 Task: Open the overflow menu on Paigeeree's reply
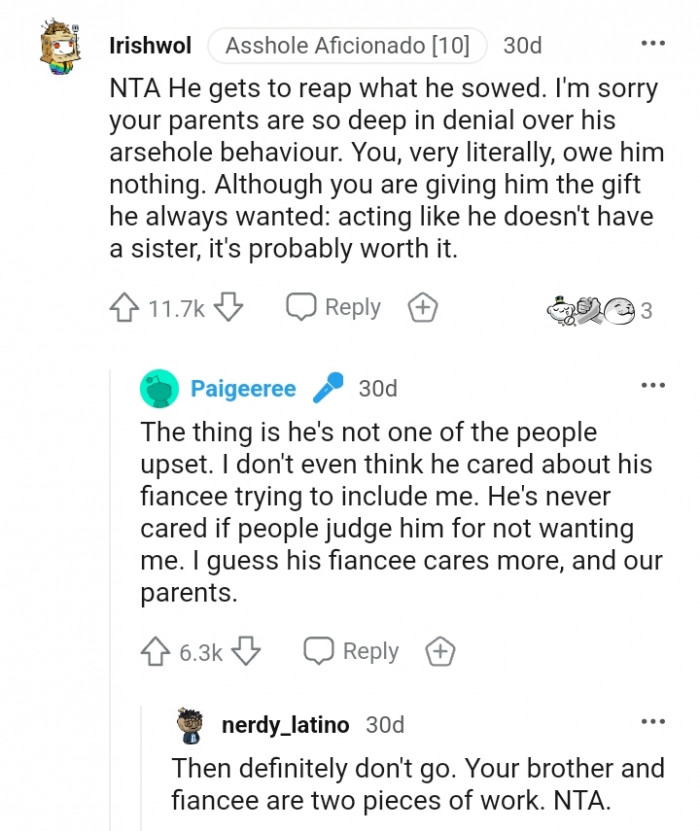tap(653, 384)
